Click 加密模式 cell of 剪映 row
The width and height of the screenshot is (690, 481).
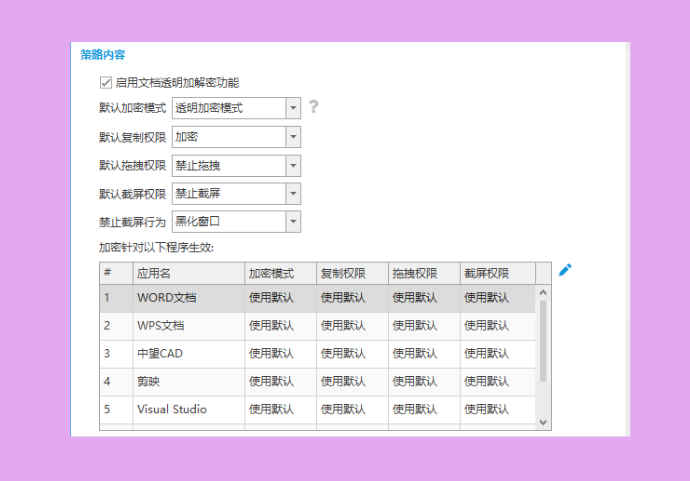pyautogui.click(x=281, y=382)
